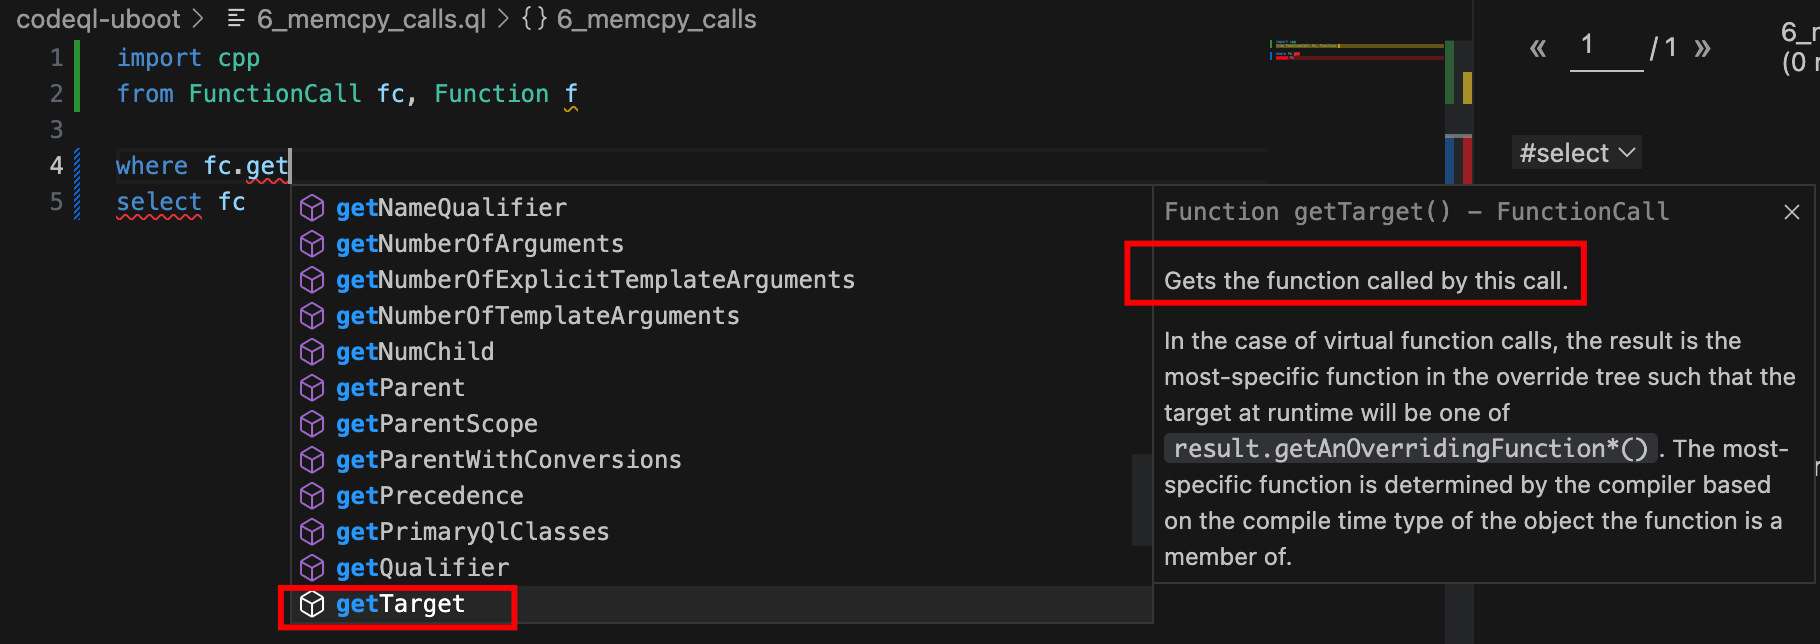
Task: Click the getParent method cube icon
Action: 312,388
